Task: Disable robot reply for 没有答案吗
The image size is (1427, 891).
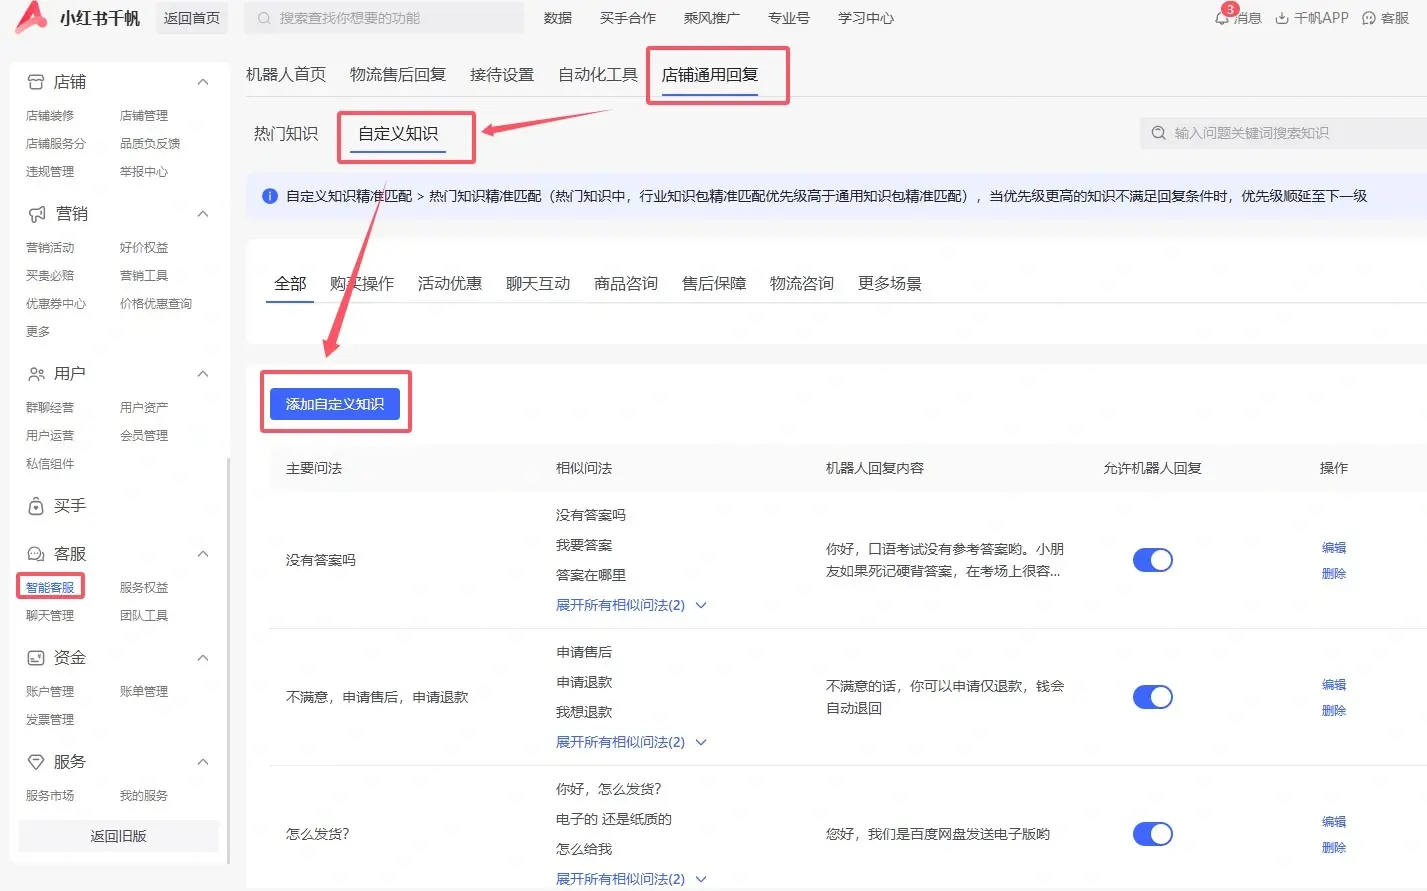Action: 1152,560
